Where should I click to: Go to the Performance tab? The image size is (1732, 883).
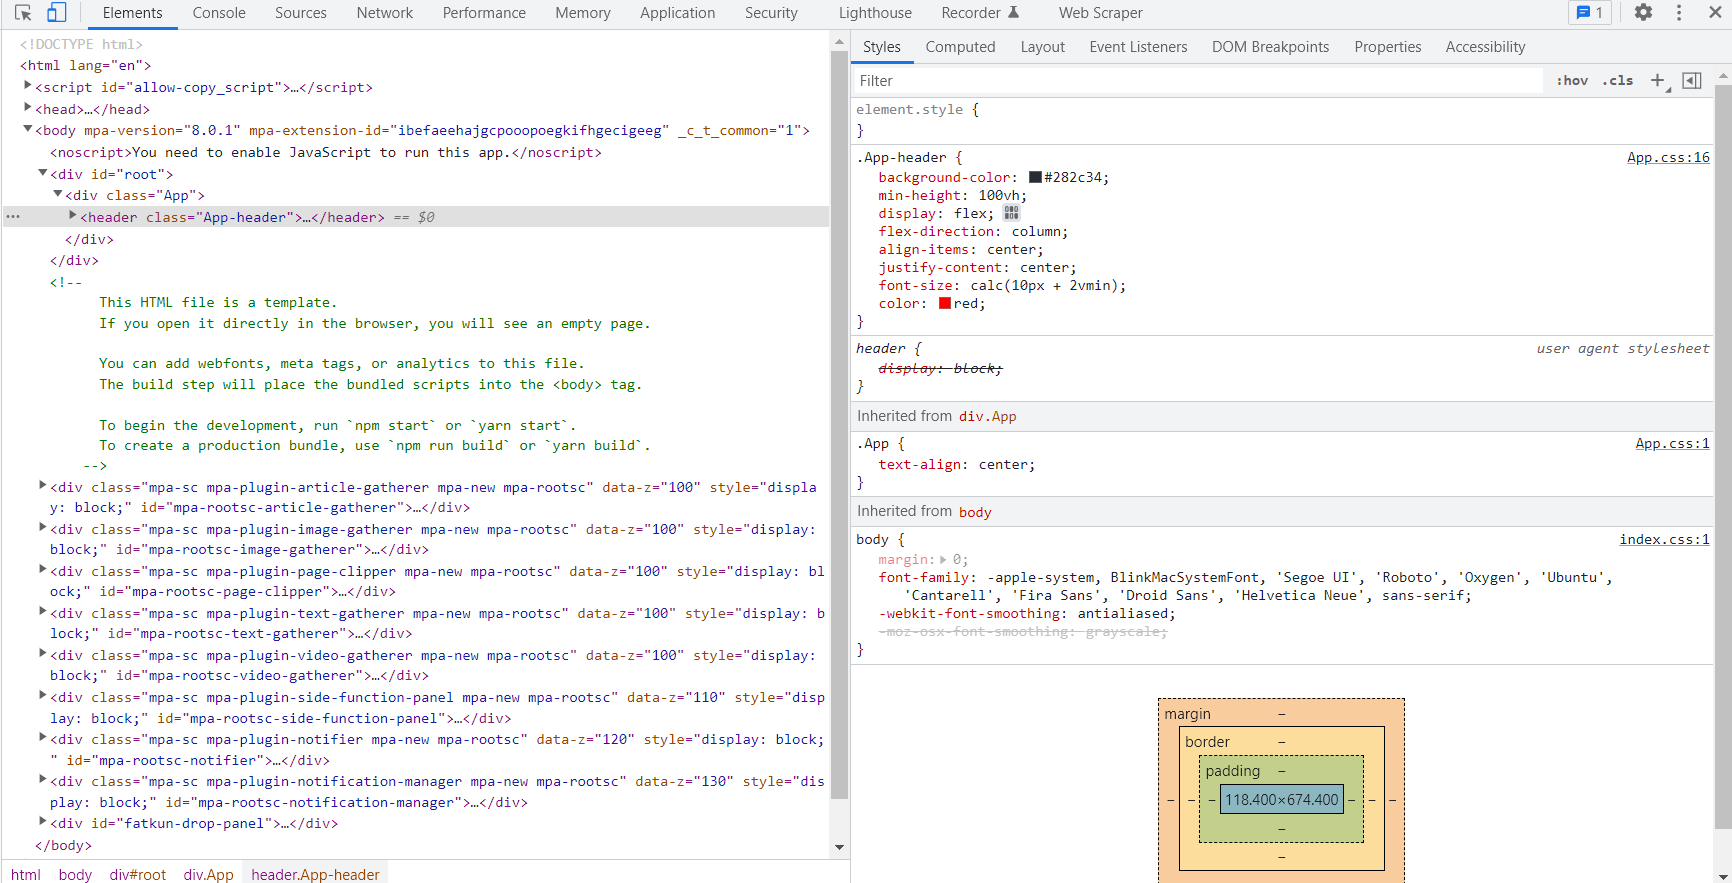click(x=484, y=13)
